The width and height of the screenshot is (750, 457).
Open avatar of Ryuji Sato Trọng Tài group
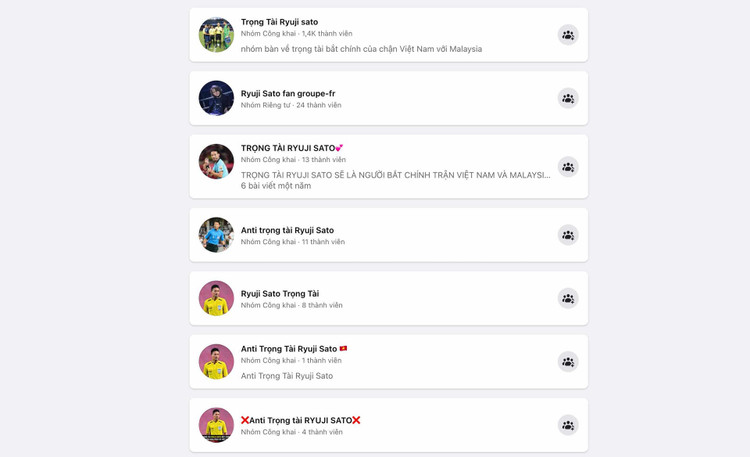216,298
